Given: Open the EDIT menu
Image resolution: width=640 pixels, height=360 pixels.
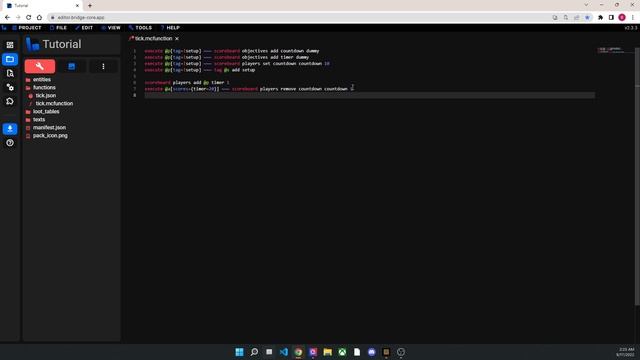Looking at the screenshot, I should (84, 28).
